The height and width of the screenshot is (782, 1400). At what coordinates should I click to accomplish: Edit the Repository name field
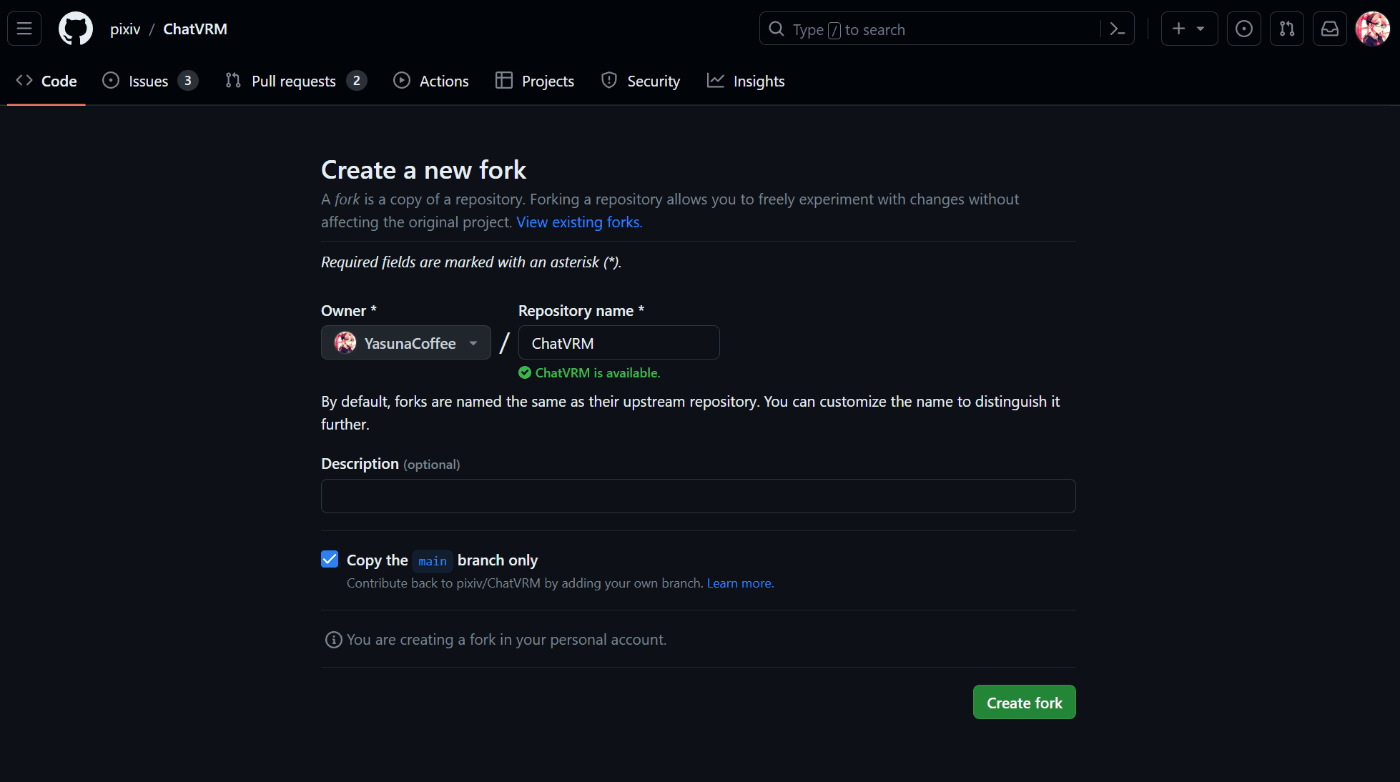click(619, 343)
